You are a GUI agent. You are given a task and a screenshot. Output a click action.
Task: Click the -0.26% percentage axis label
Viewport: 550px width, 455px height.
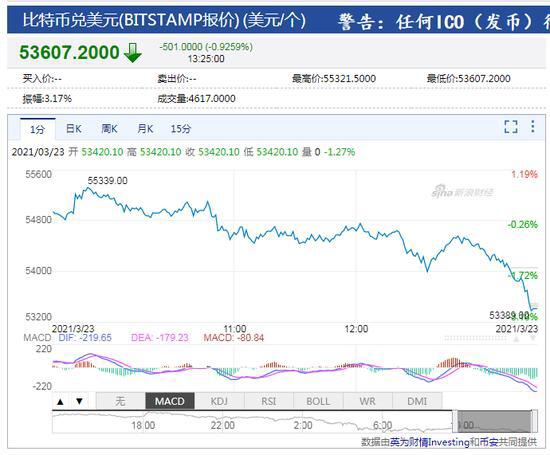pos(523,224)
